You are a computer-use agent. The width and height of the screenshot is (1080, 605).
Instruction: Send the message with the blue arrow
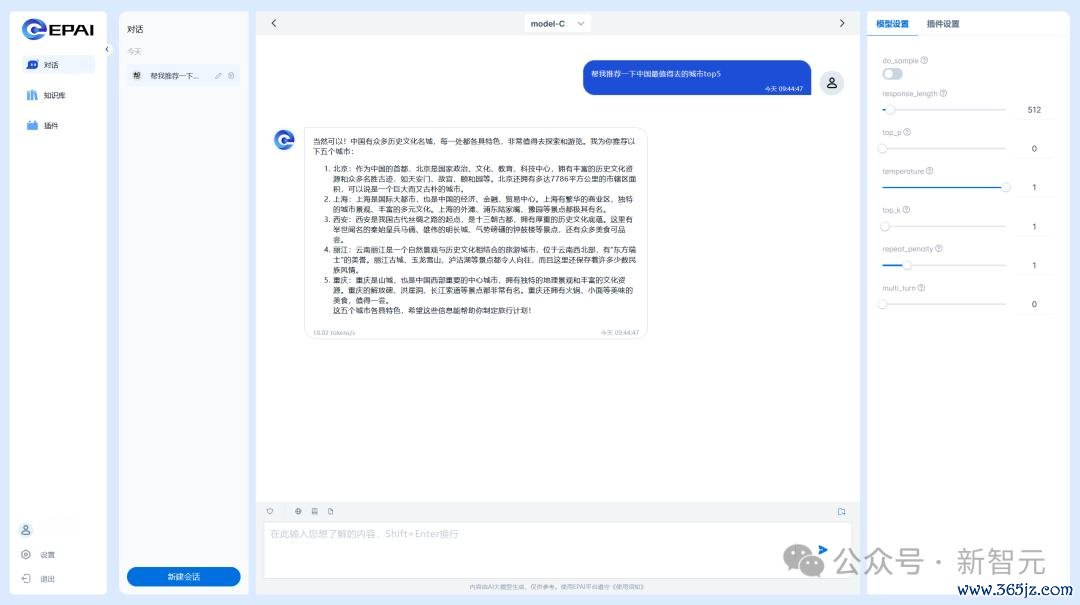(822, 549)
